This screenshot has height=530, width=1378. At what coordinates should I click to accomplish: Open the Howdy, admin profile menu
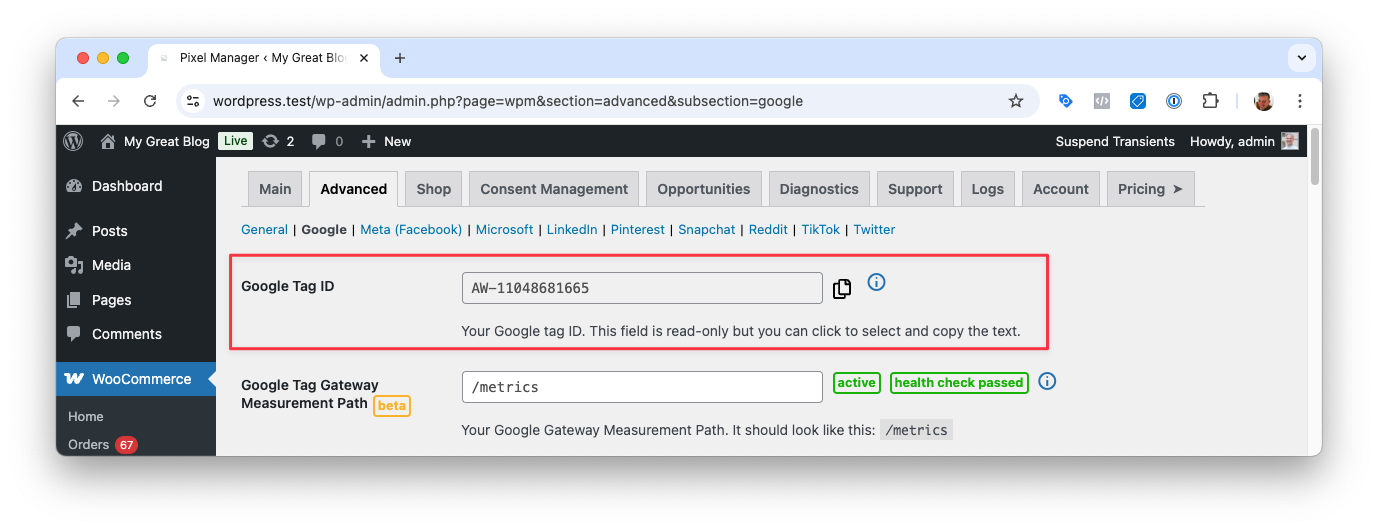1243,141
